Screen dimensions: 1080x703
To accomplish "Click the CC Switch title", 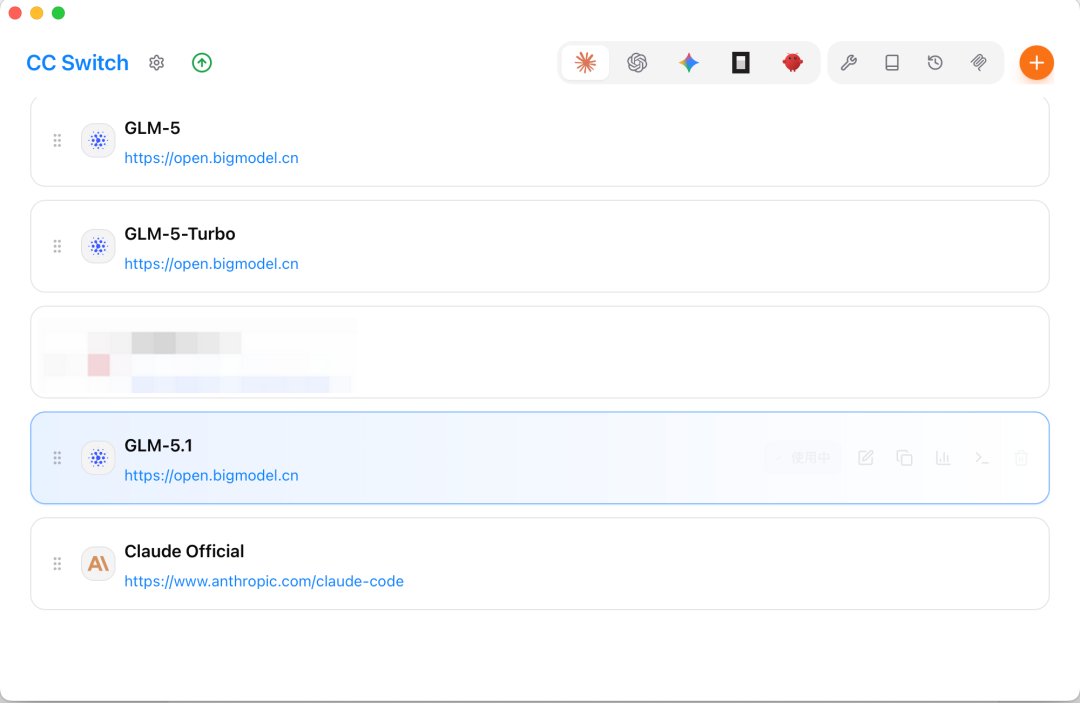I will coord(77,63).
